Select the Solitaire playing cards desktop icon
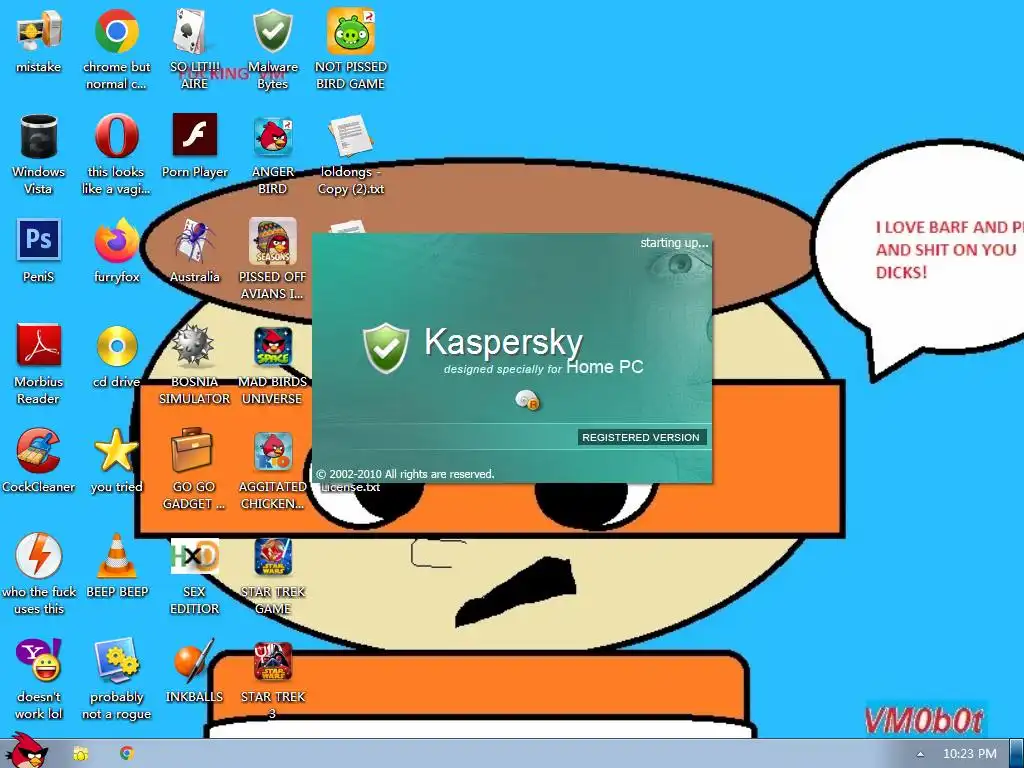The width and height of the screenshot is (1024, 768). (194, 31)
